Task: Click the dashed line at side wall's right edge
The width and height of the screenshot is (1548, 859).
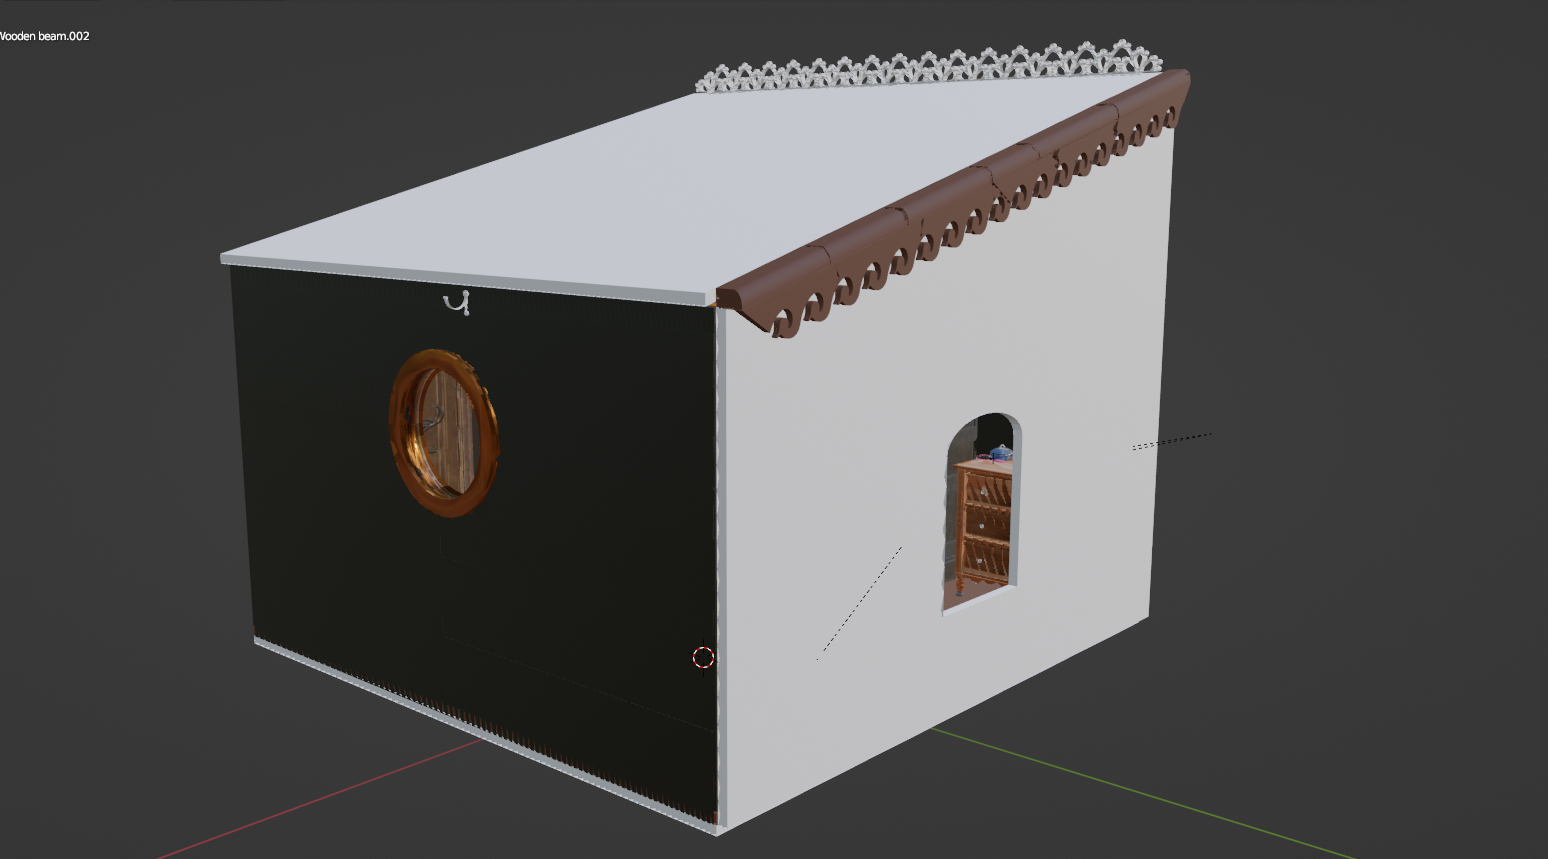Action: click(x=1172, y=440)
